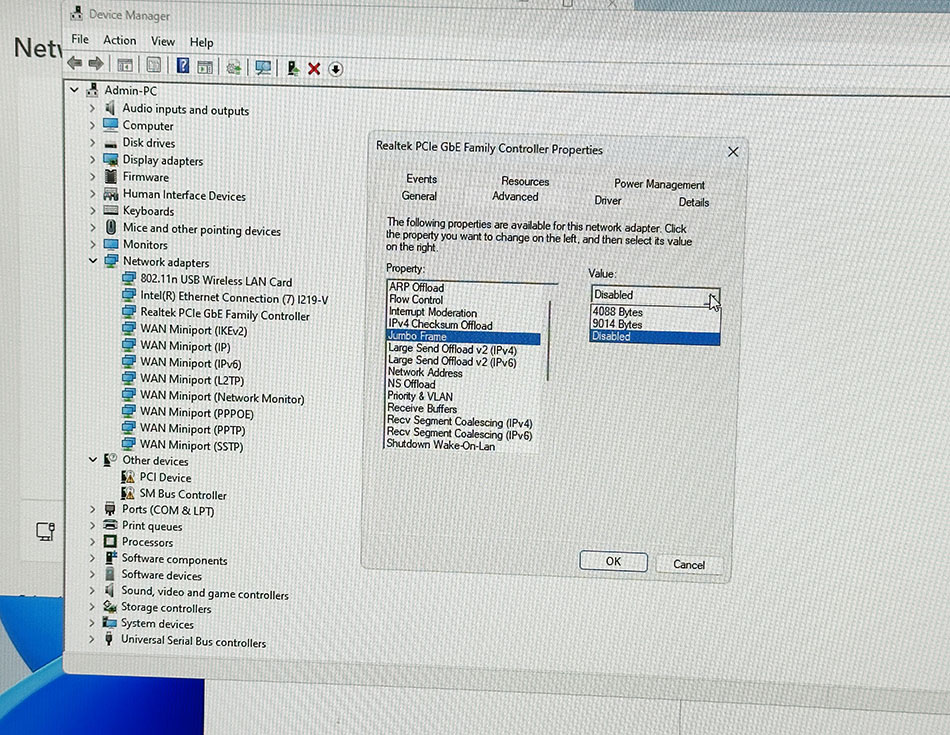
Task: Click the Cancel button
Action: (x=689, y=565)
